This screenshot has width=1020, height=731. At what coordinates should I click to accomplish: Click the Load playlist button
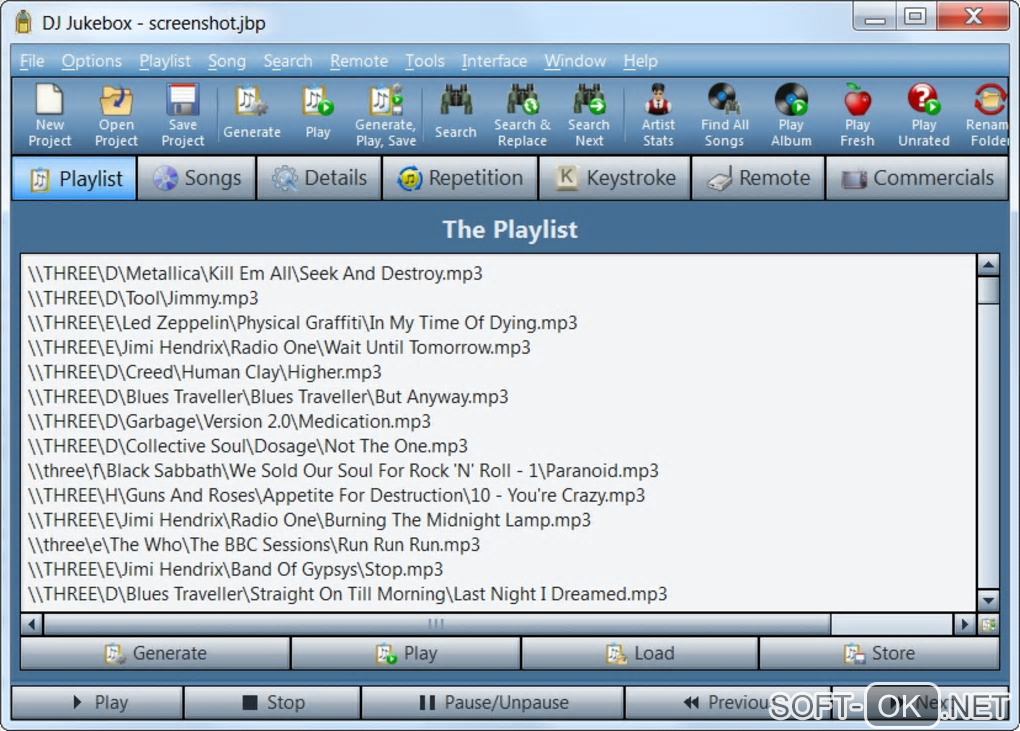pyautogui.click(x=639, y=653)
